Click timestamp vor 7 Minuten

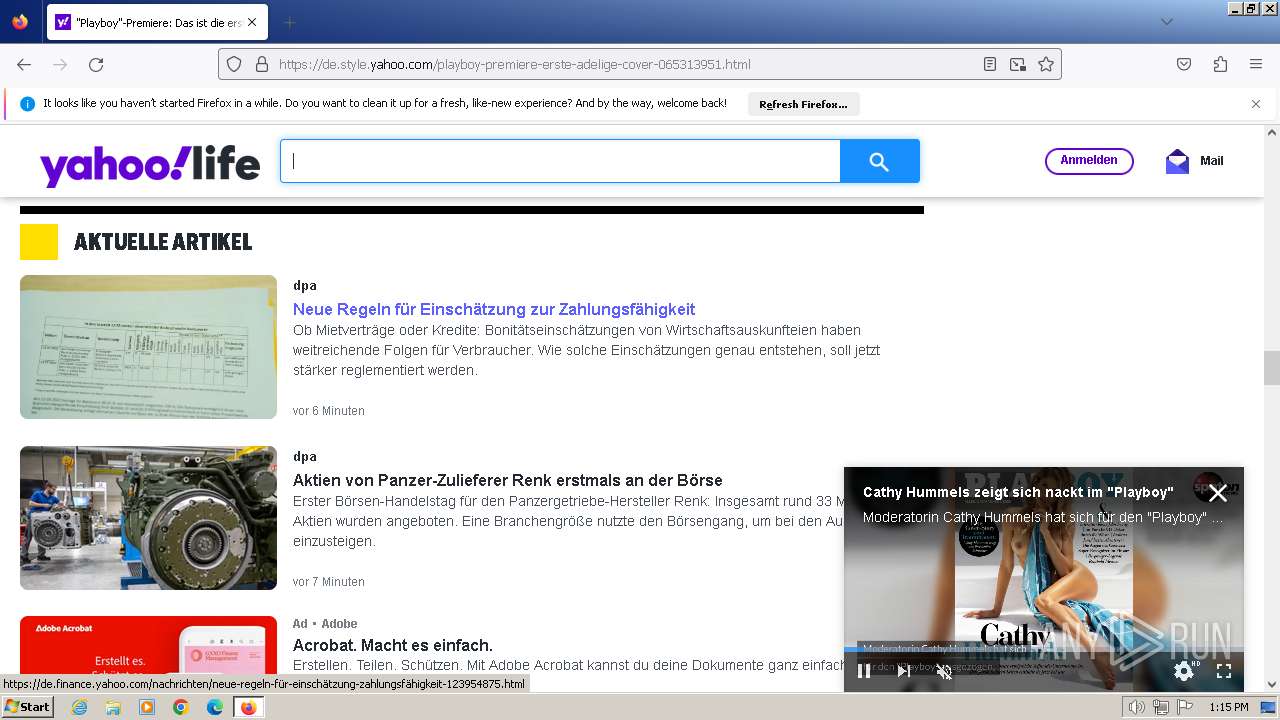click(329, 581)
